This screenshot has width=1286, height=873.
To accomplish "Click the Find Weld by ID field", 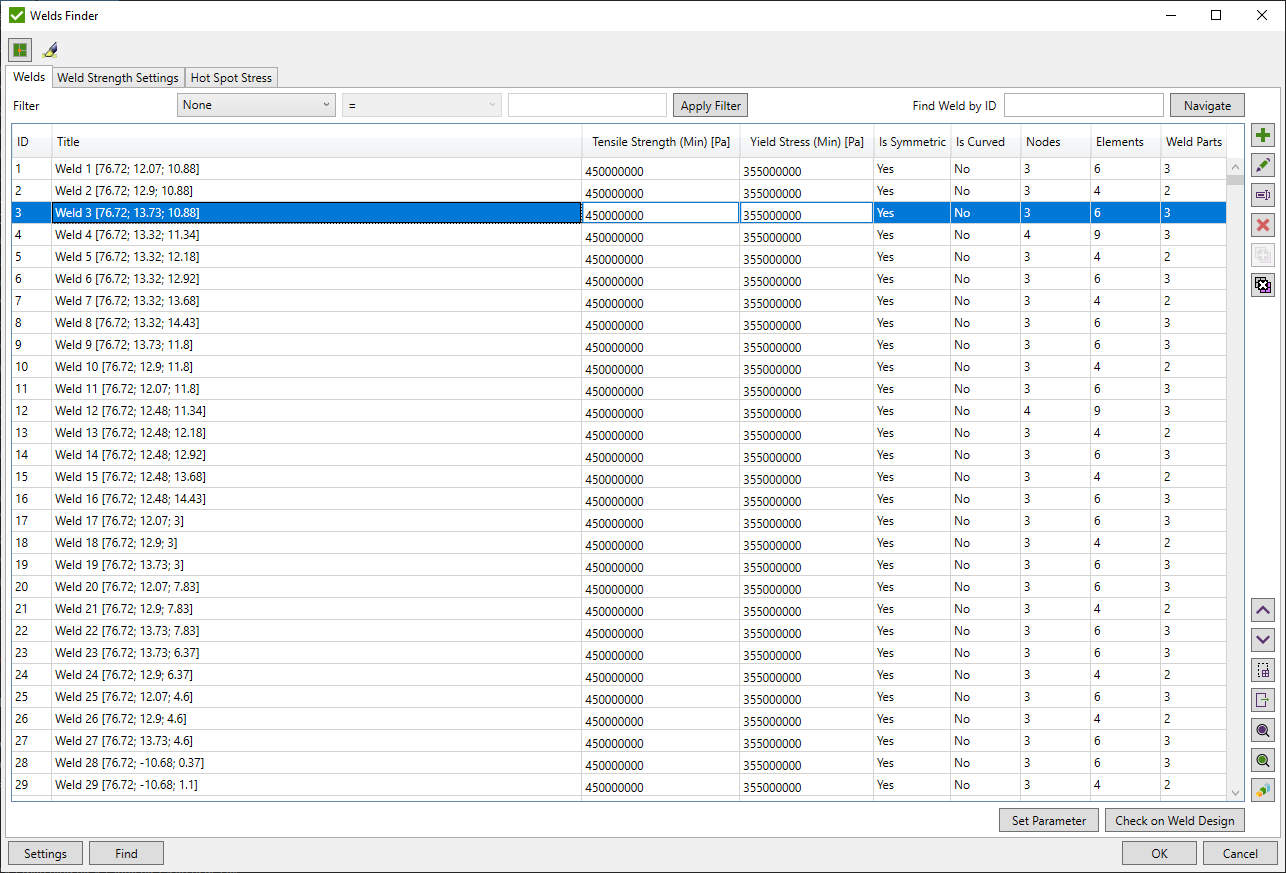I will coord(1083,105).
